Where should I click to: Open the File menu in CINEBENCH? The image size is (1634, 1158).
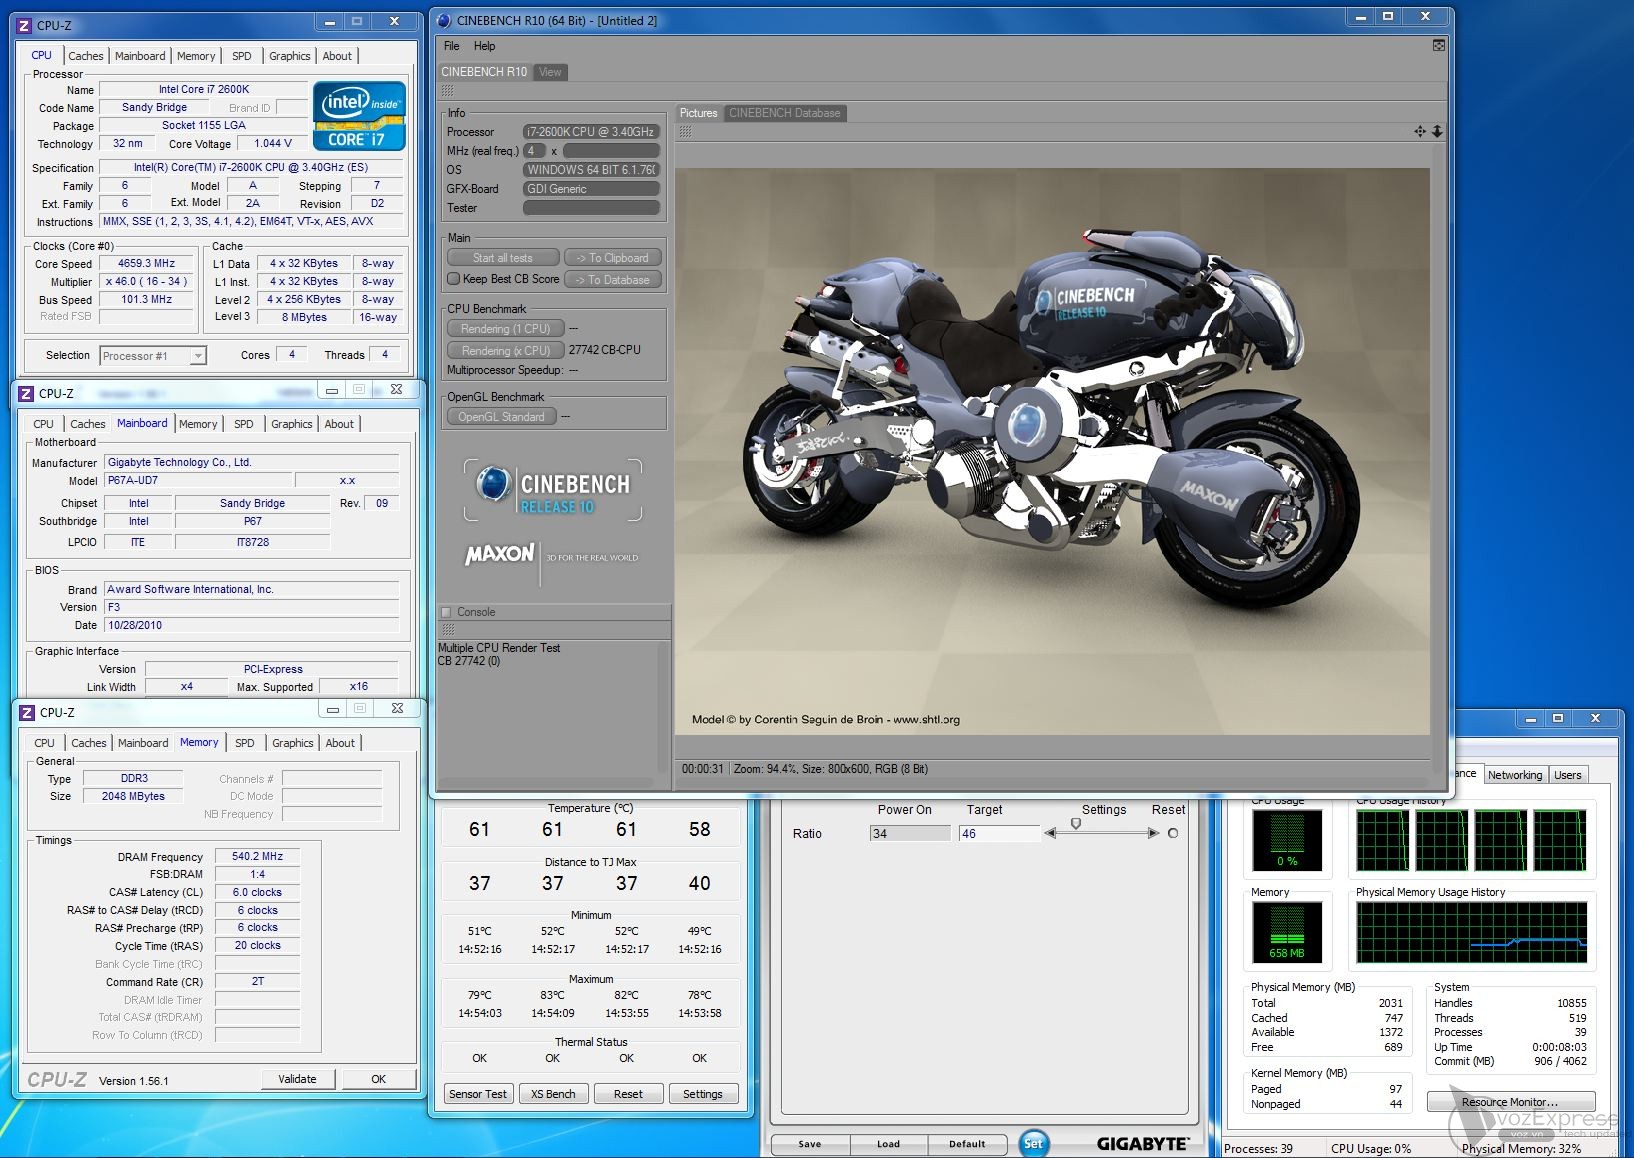452,46
